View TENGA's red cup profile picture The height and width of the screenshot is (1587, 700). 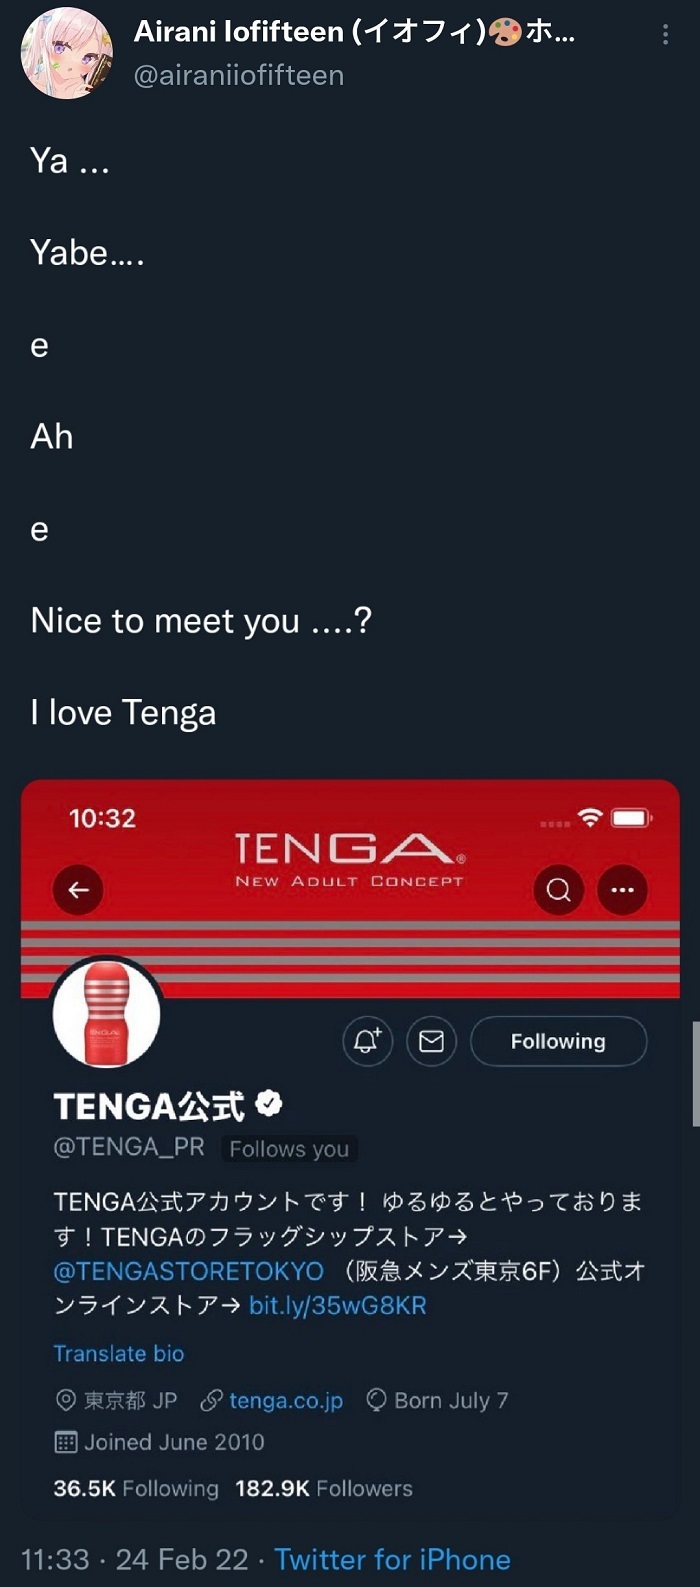tap(106, 1013)
